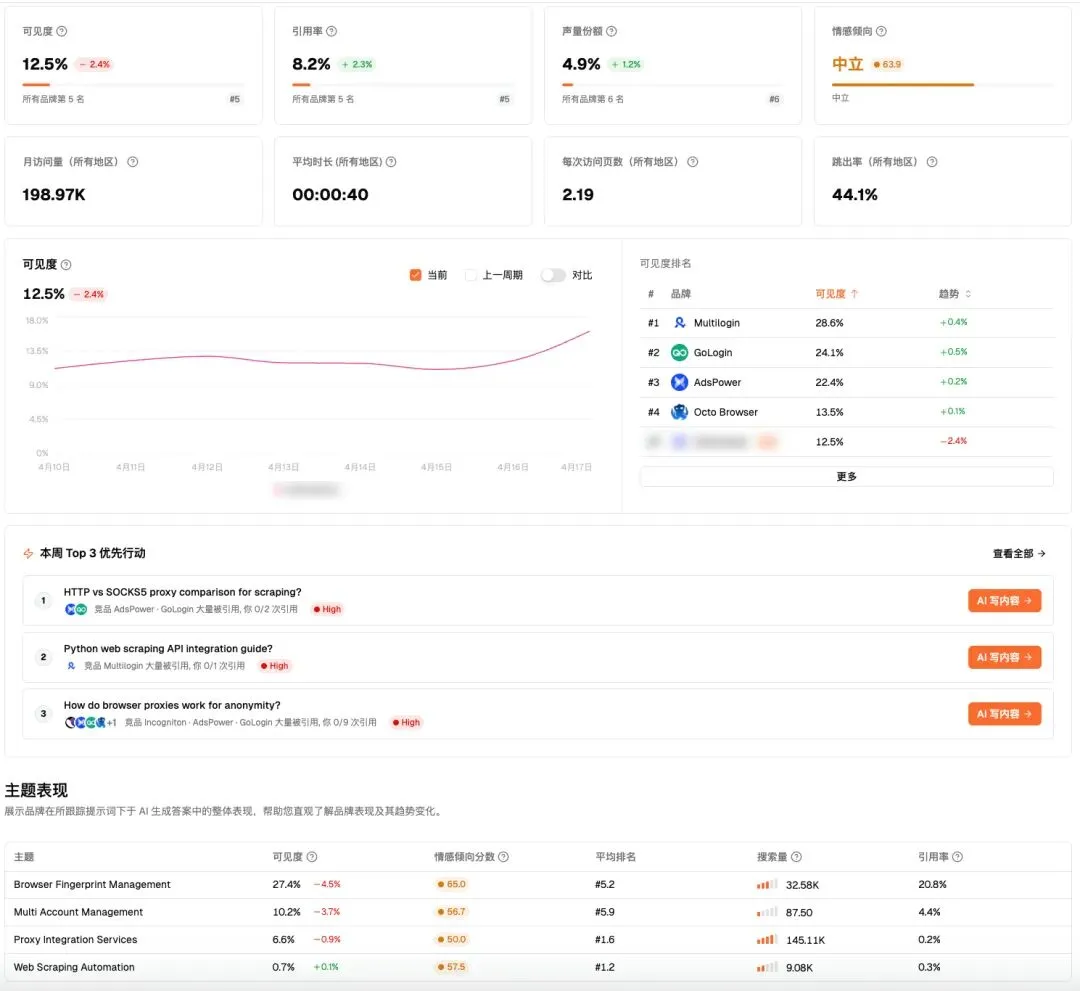The image size is (1080, 991).
Task: Click -2.4% change badge in top card
Action: pos(94,64)
